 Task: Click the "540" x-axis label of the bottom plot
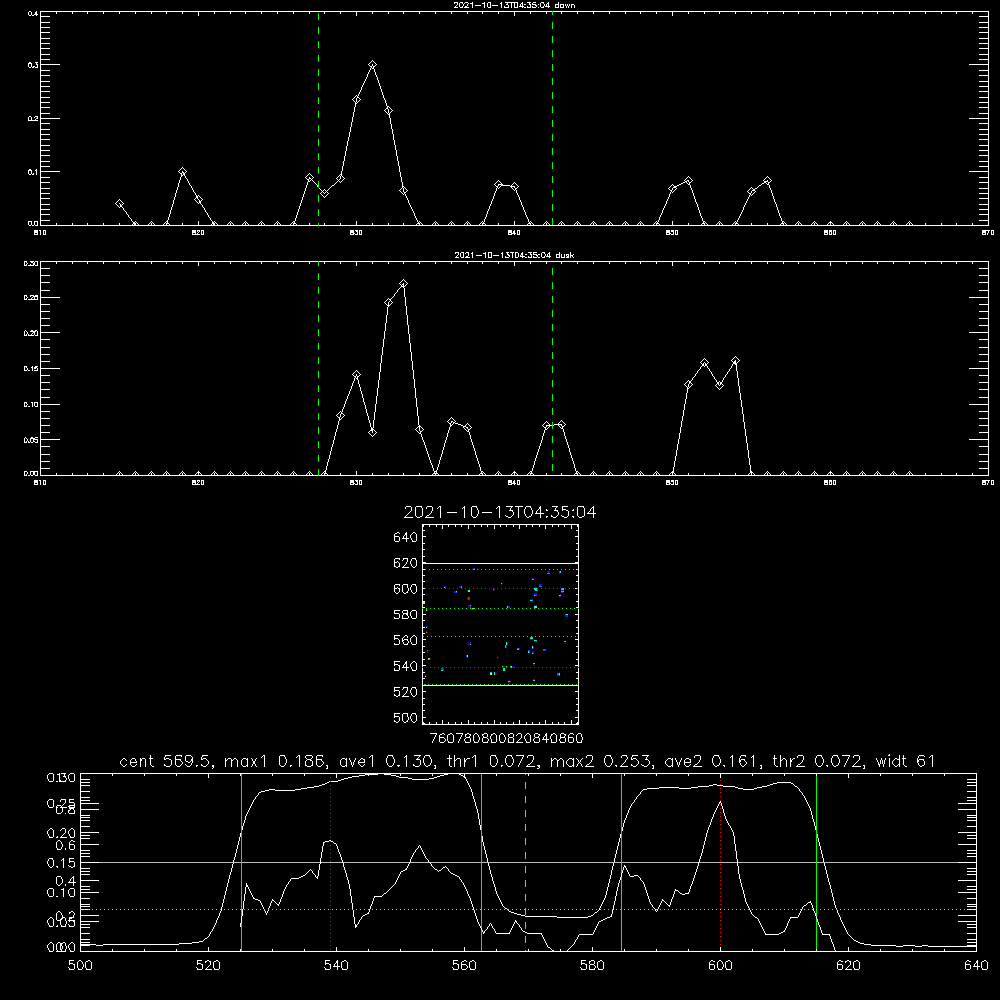pos(336,966)
